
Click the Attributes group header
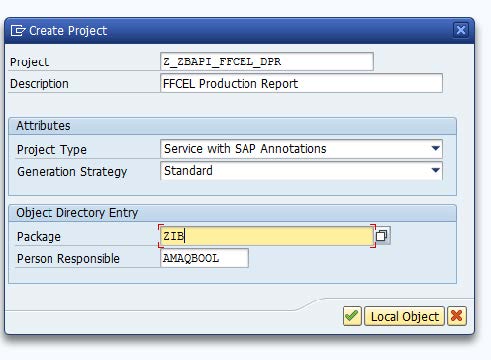[x=232, y=126]
